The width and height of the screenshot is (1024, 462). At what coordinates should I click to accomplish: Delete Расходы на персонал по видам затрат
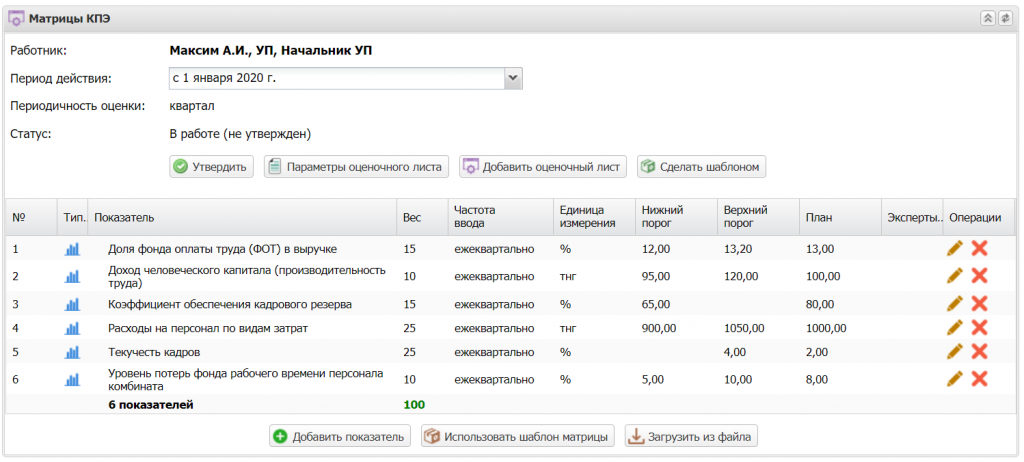[x=979, y=328]
